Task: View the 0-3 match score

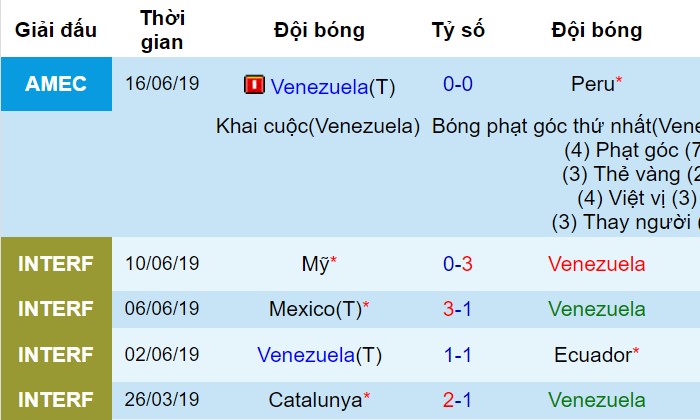Action: [x=458, y=264]
